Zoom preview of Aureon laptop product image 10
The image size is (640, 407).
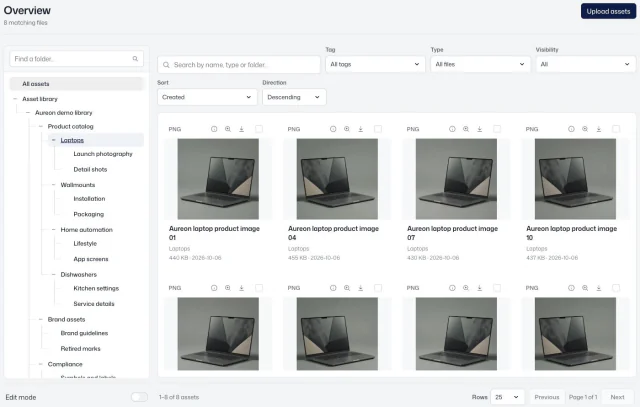point(585,129)
